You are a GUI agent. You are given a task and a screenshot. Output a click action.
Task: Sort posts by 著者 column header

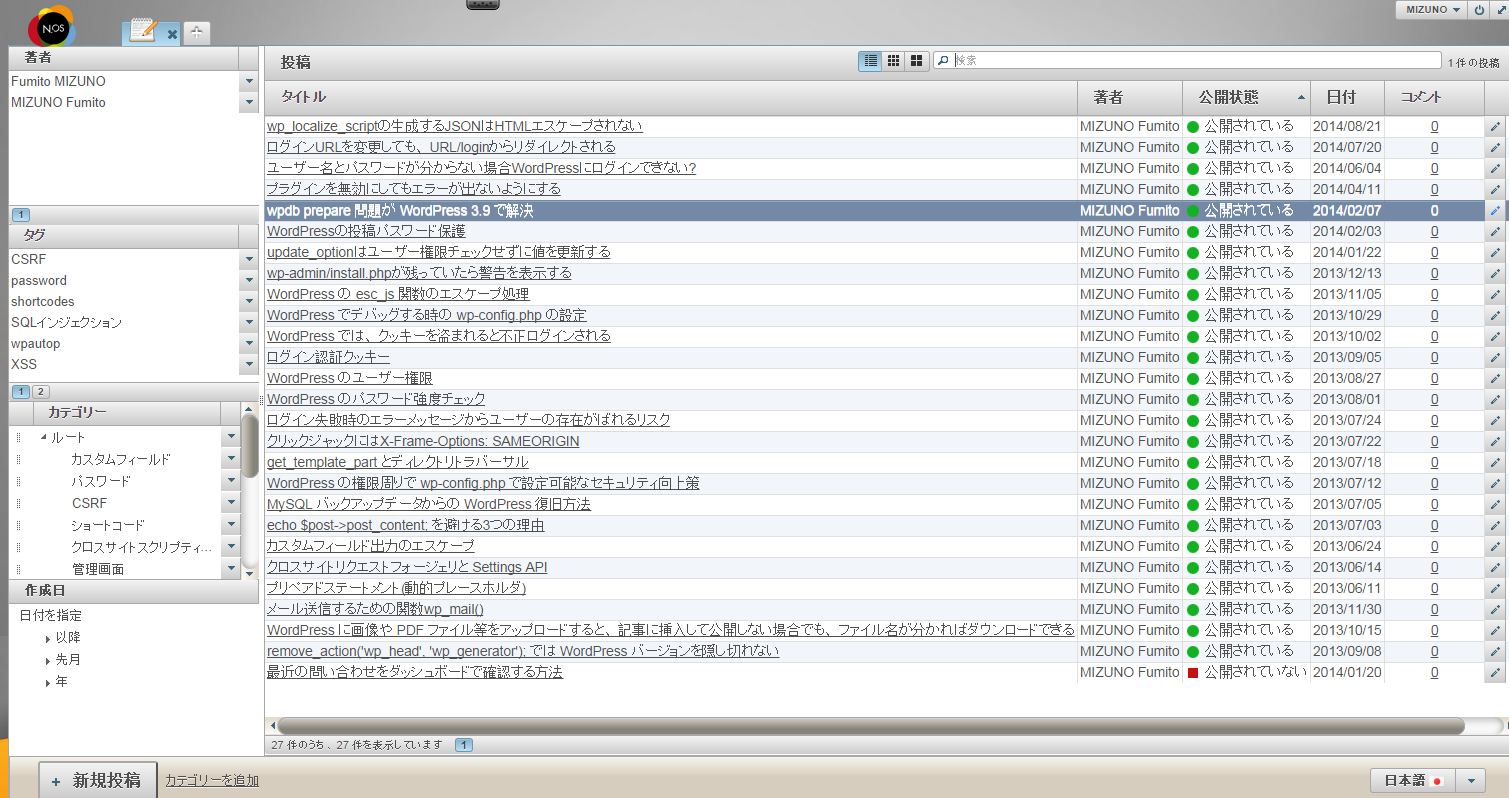pyautogui.click(x=1130, y=97)
